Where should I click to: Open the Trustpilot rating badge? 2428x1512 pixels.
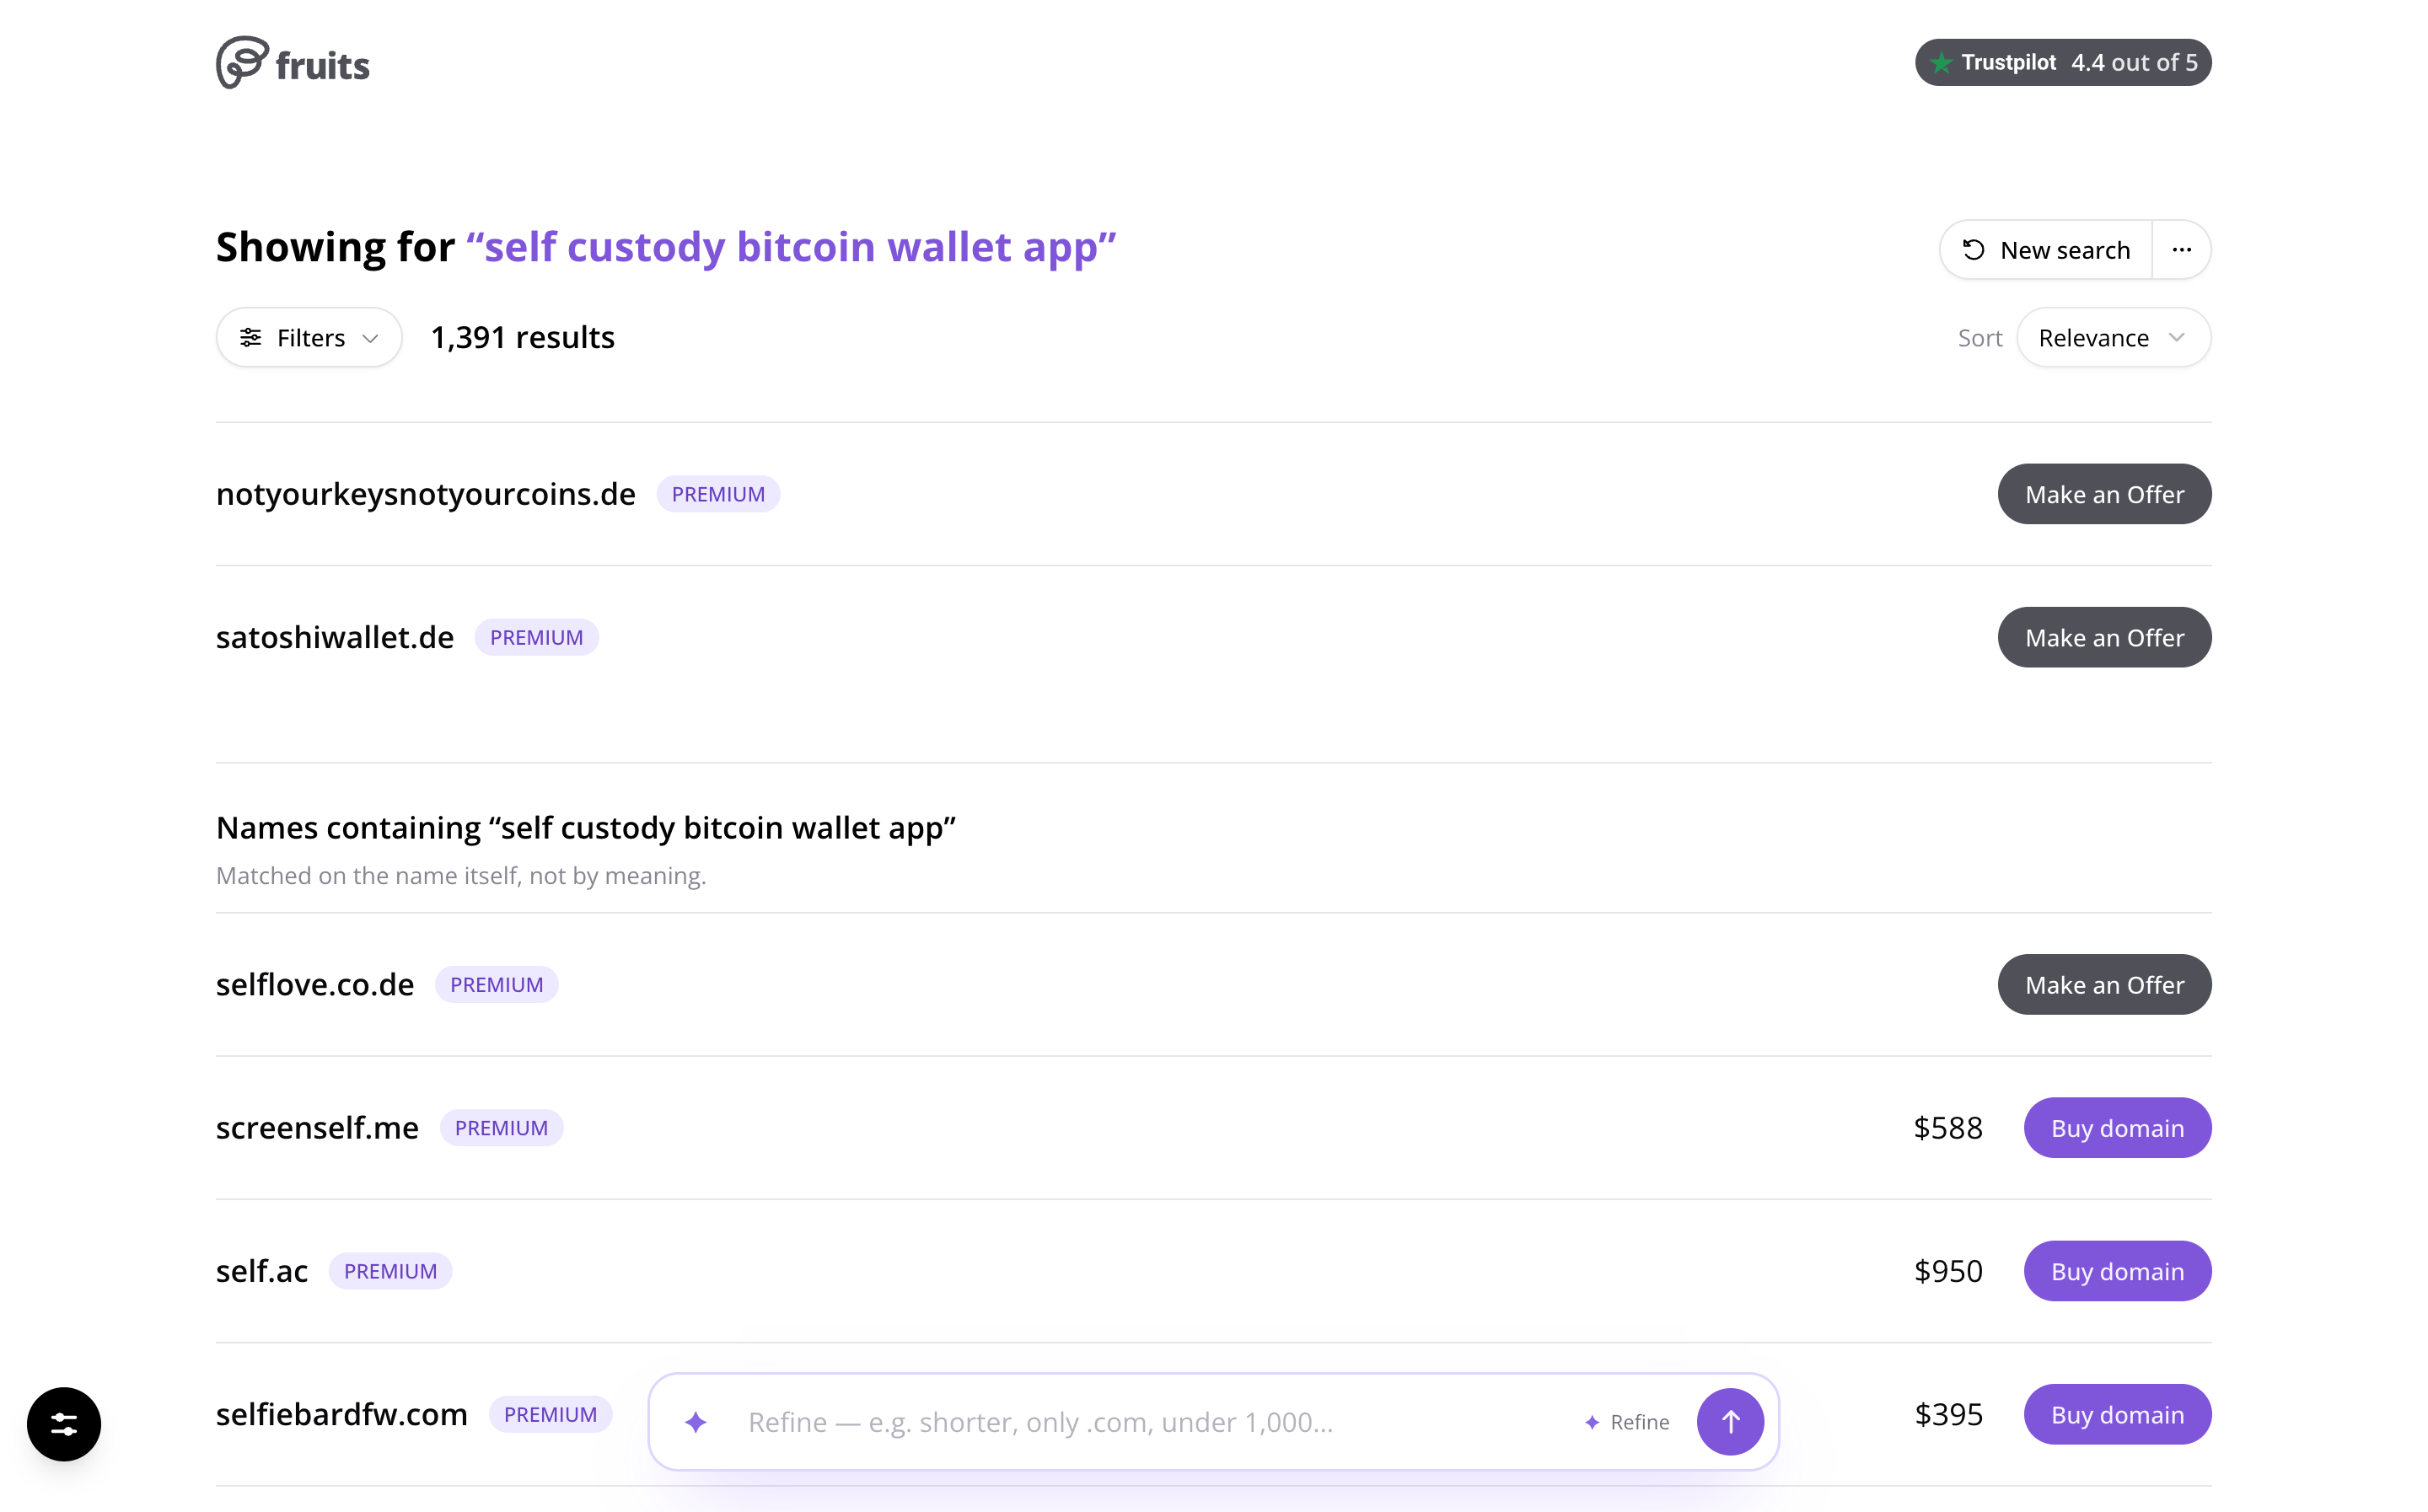tap(2062, 62)
